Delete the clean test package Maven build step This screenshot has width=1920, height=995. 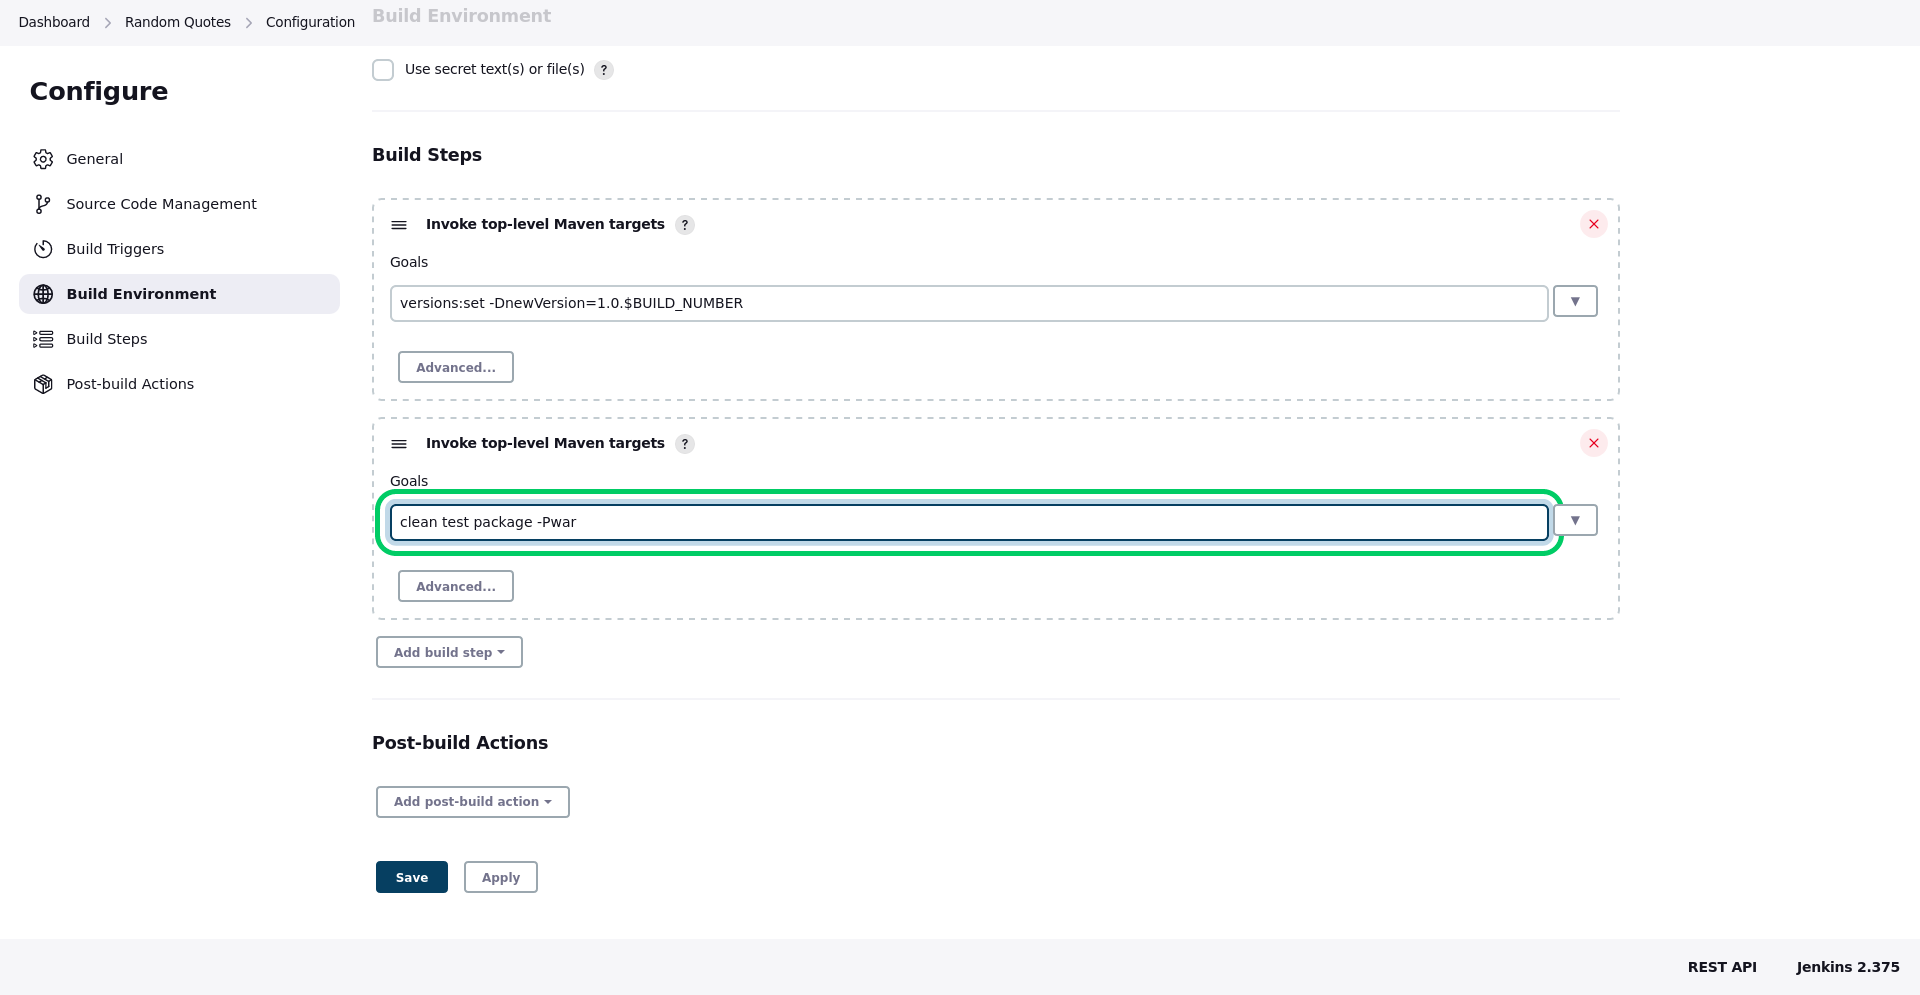tap(1594, 443)
